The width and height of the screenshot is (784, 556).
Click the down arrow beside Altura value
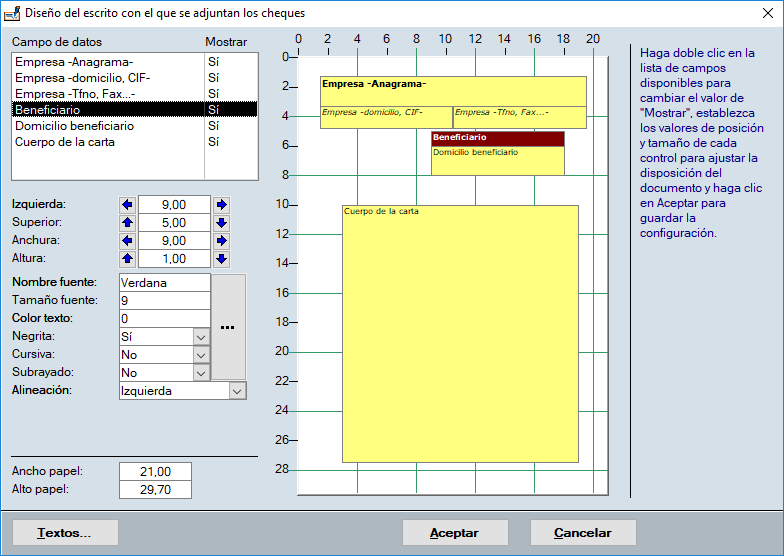tap(222, 258)
